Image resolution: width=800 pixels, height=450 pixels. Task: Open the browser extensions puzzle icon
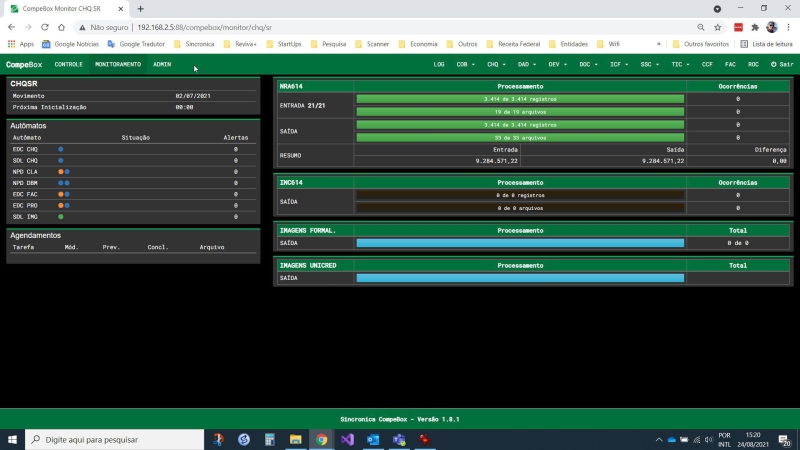click(x=755, y=27)
